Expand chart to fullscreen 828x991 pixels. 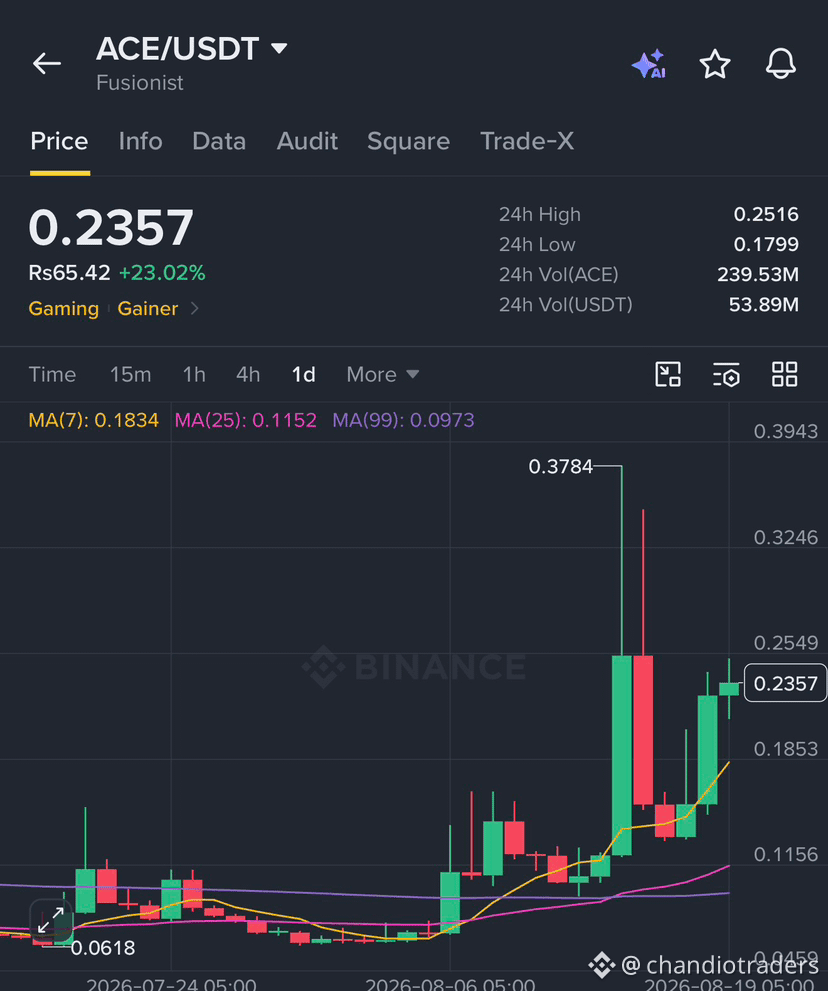(51, 920)
